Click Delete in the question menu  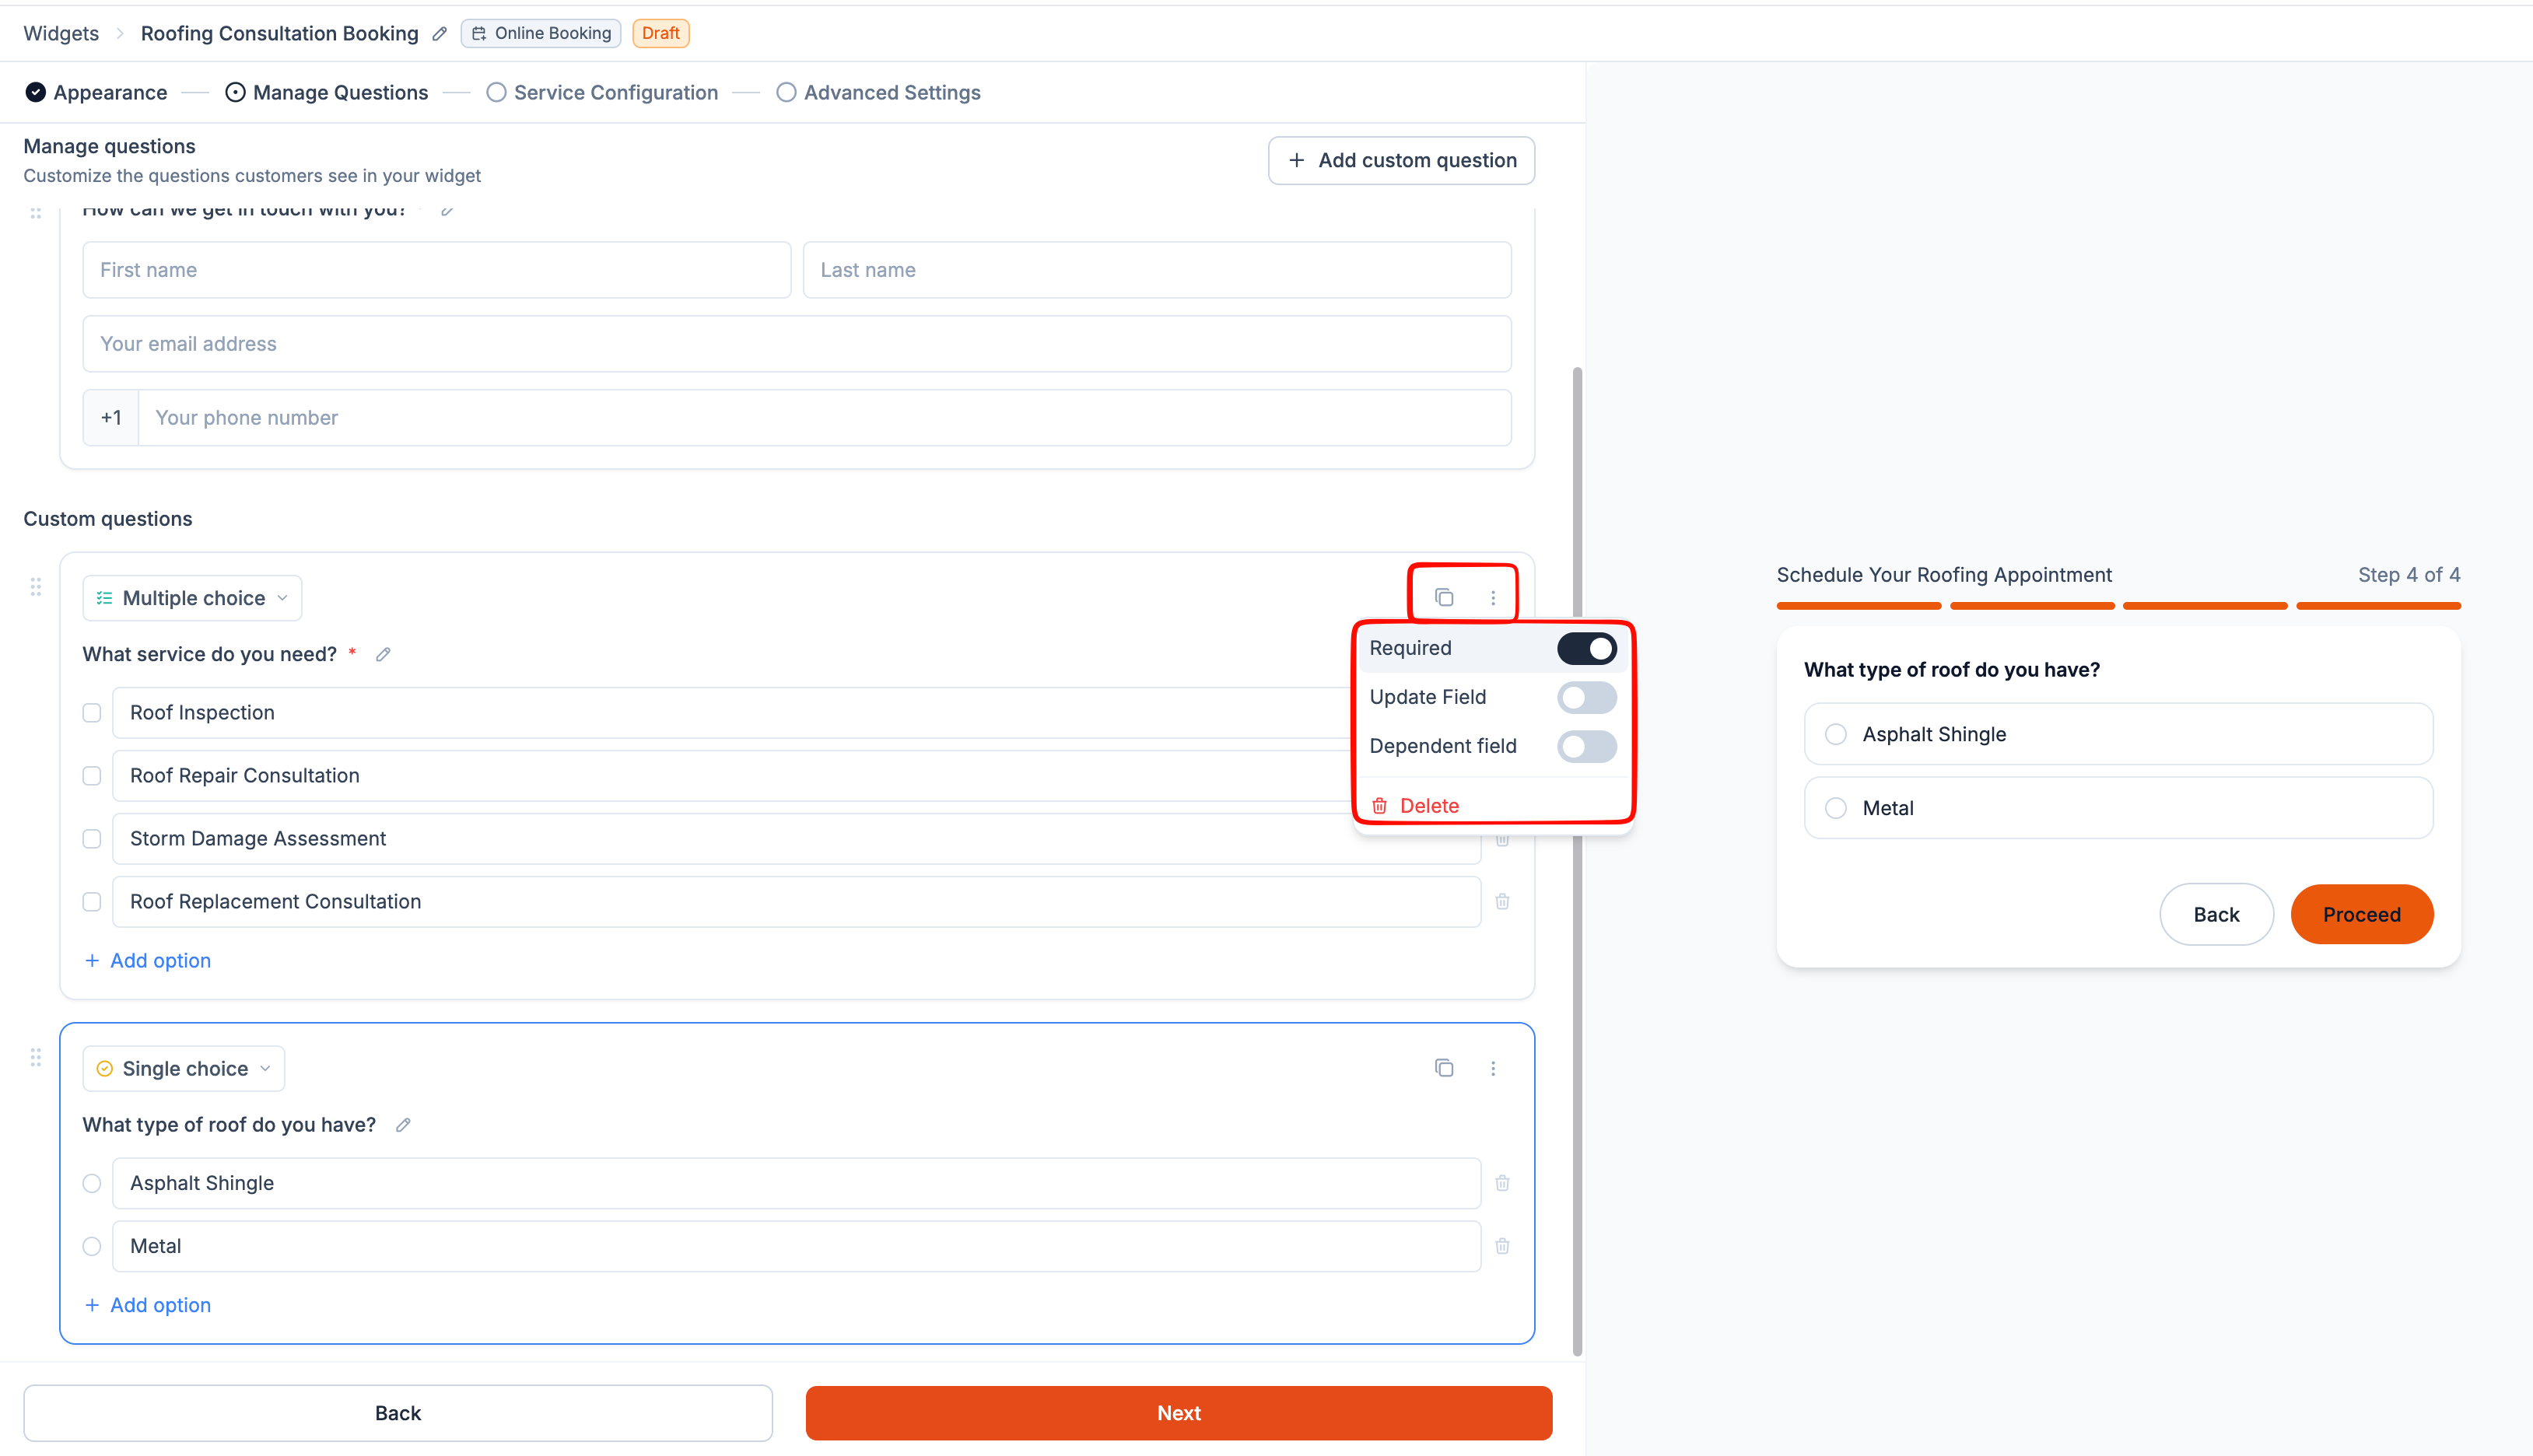[x=1428, y=806]
